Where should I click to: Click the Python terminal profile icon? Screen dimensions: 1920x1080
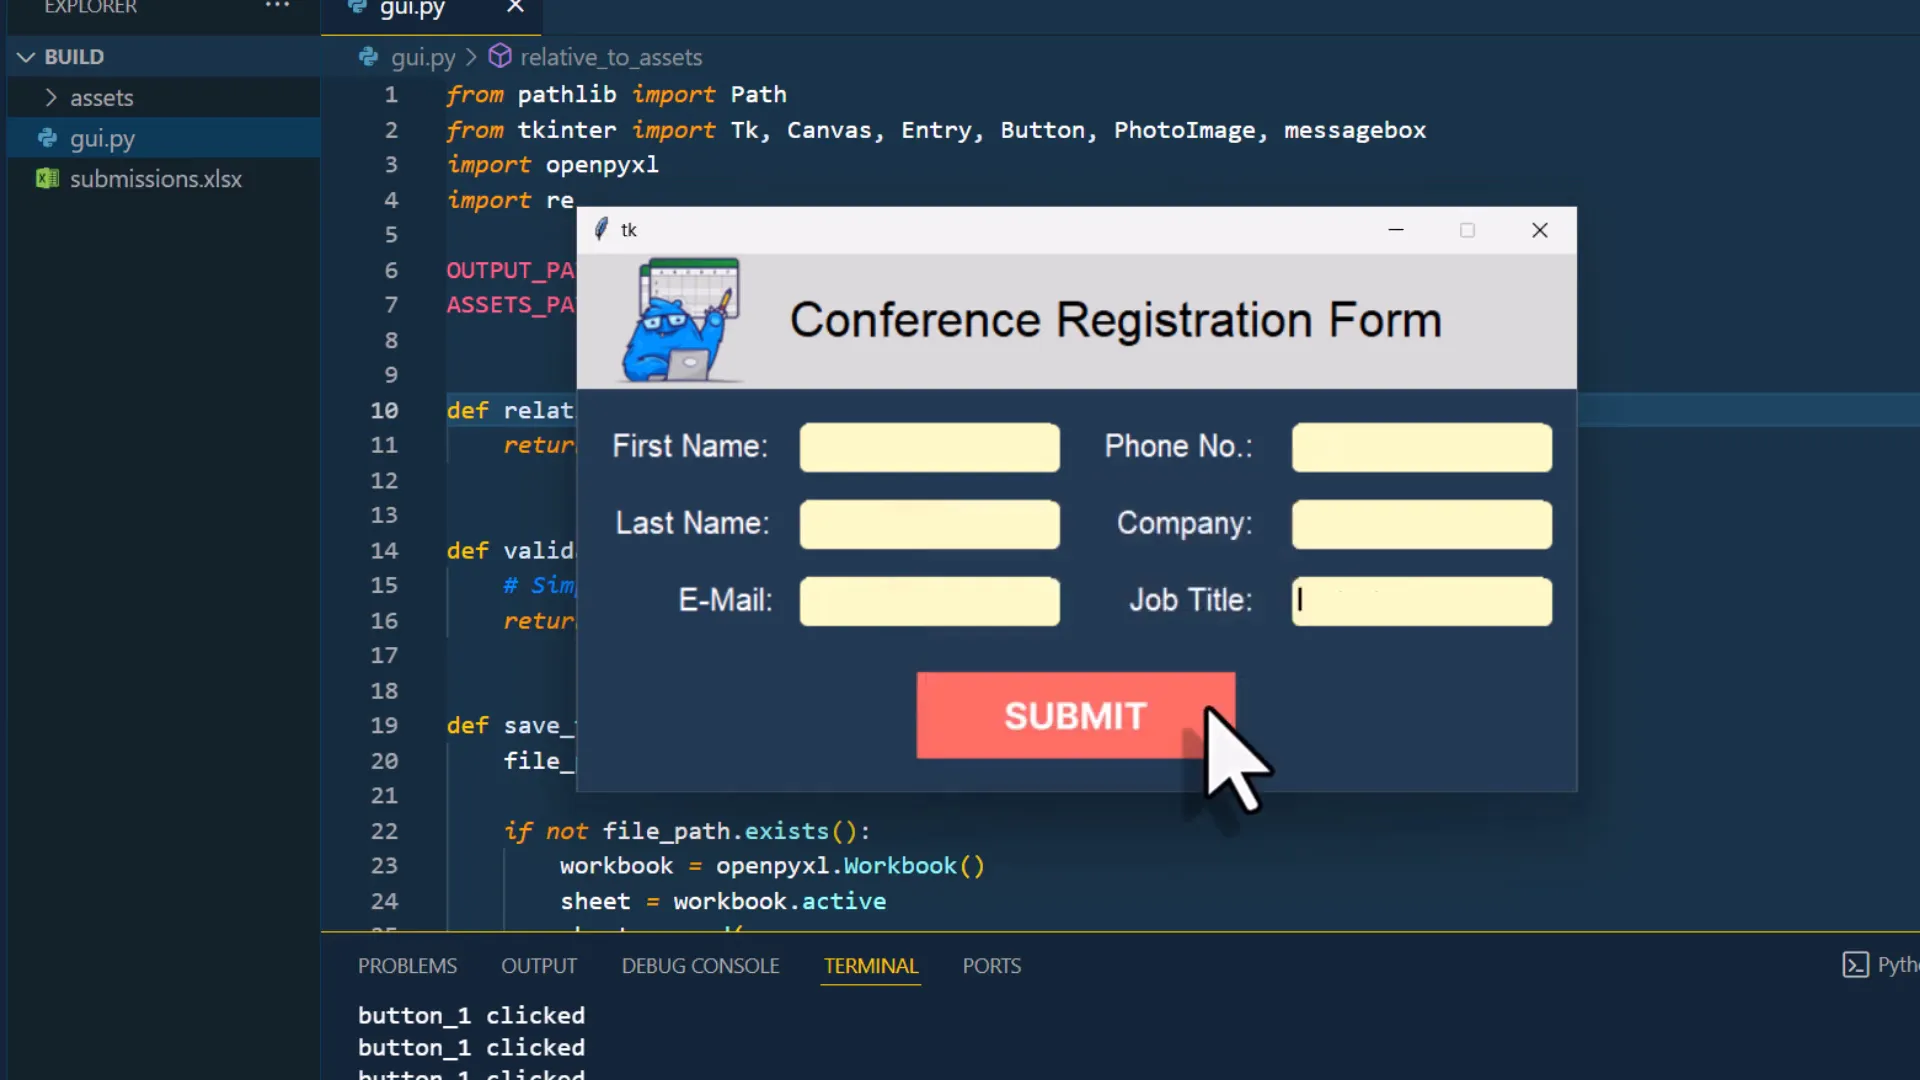pos(1855,965)
